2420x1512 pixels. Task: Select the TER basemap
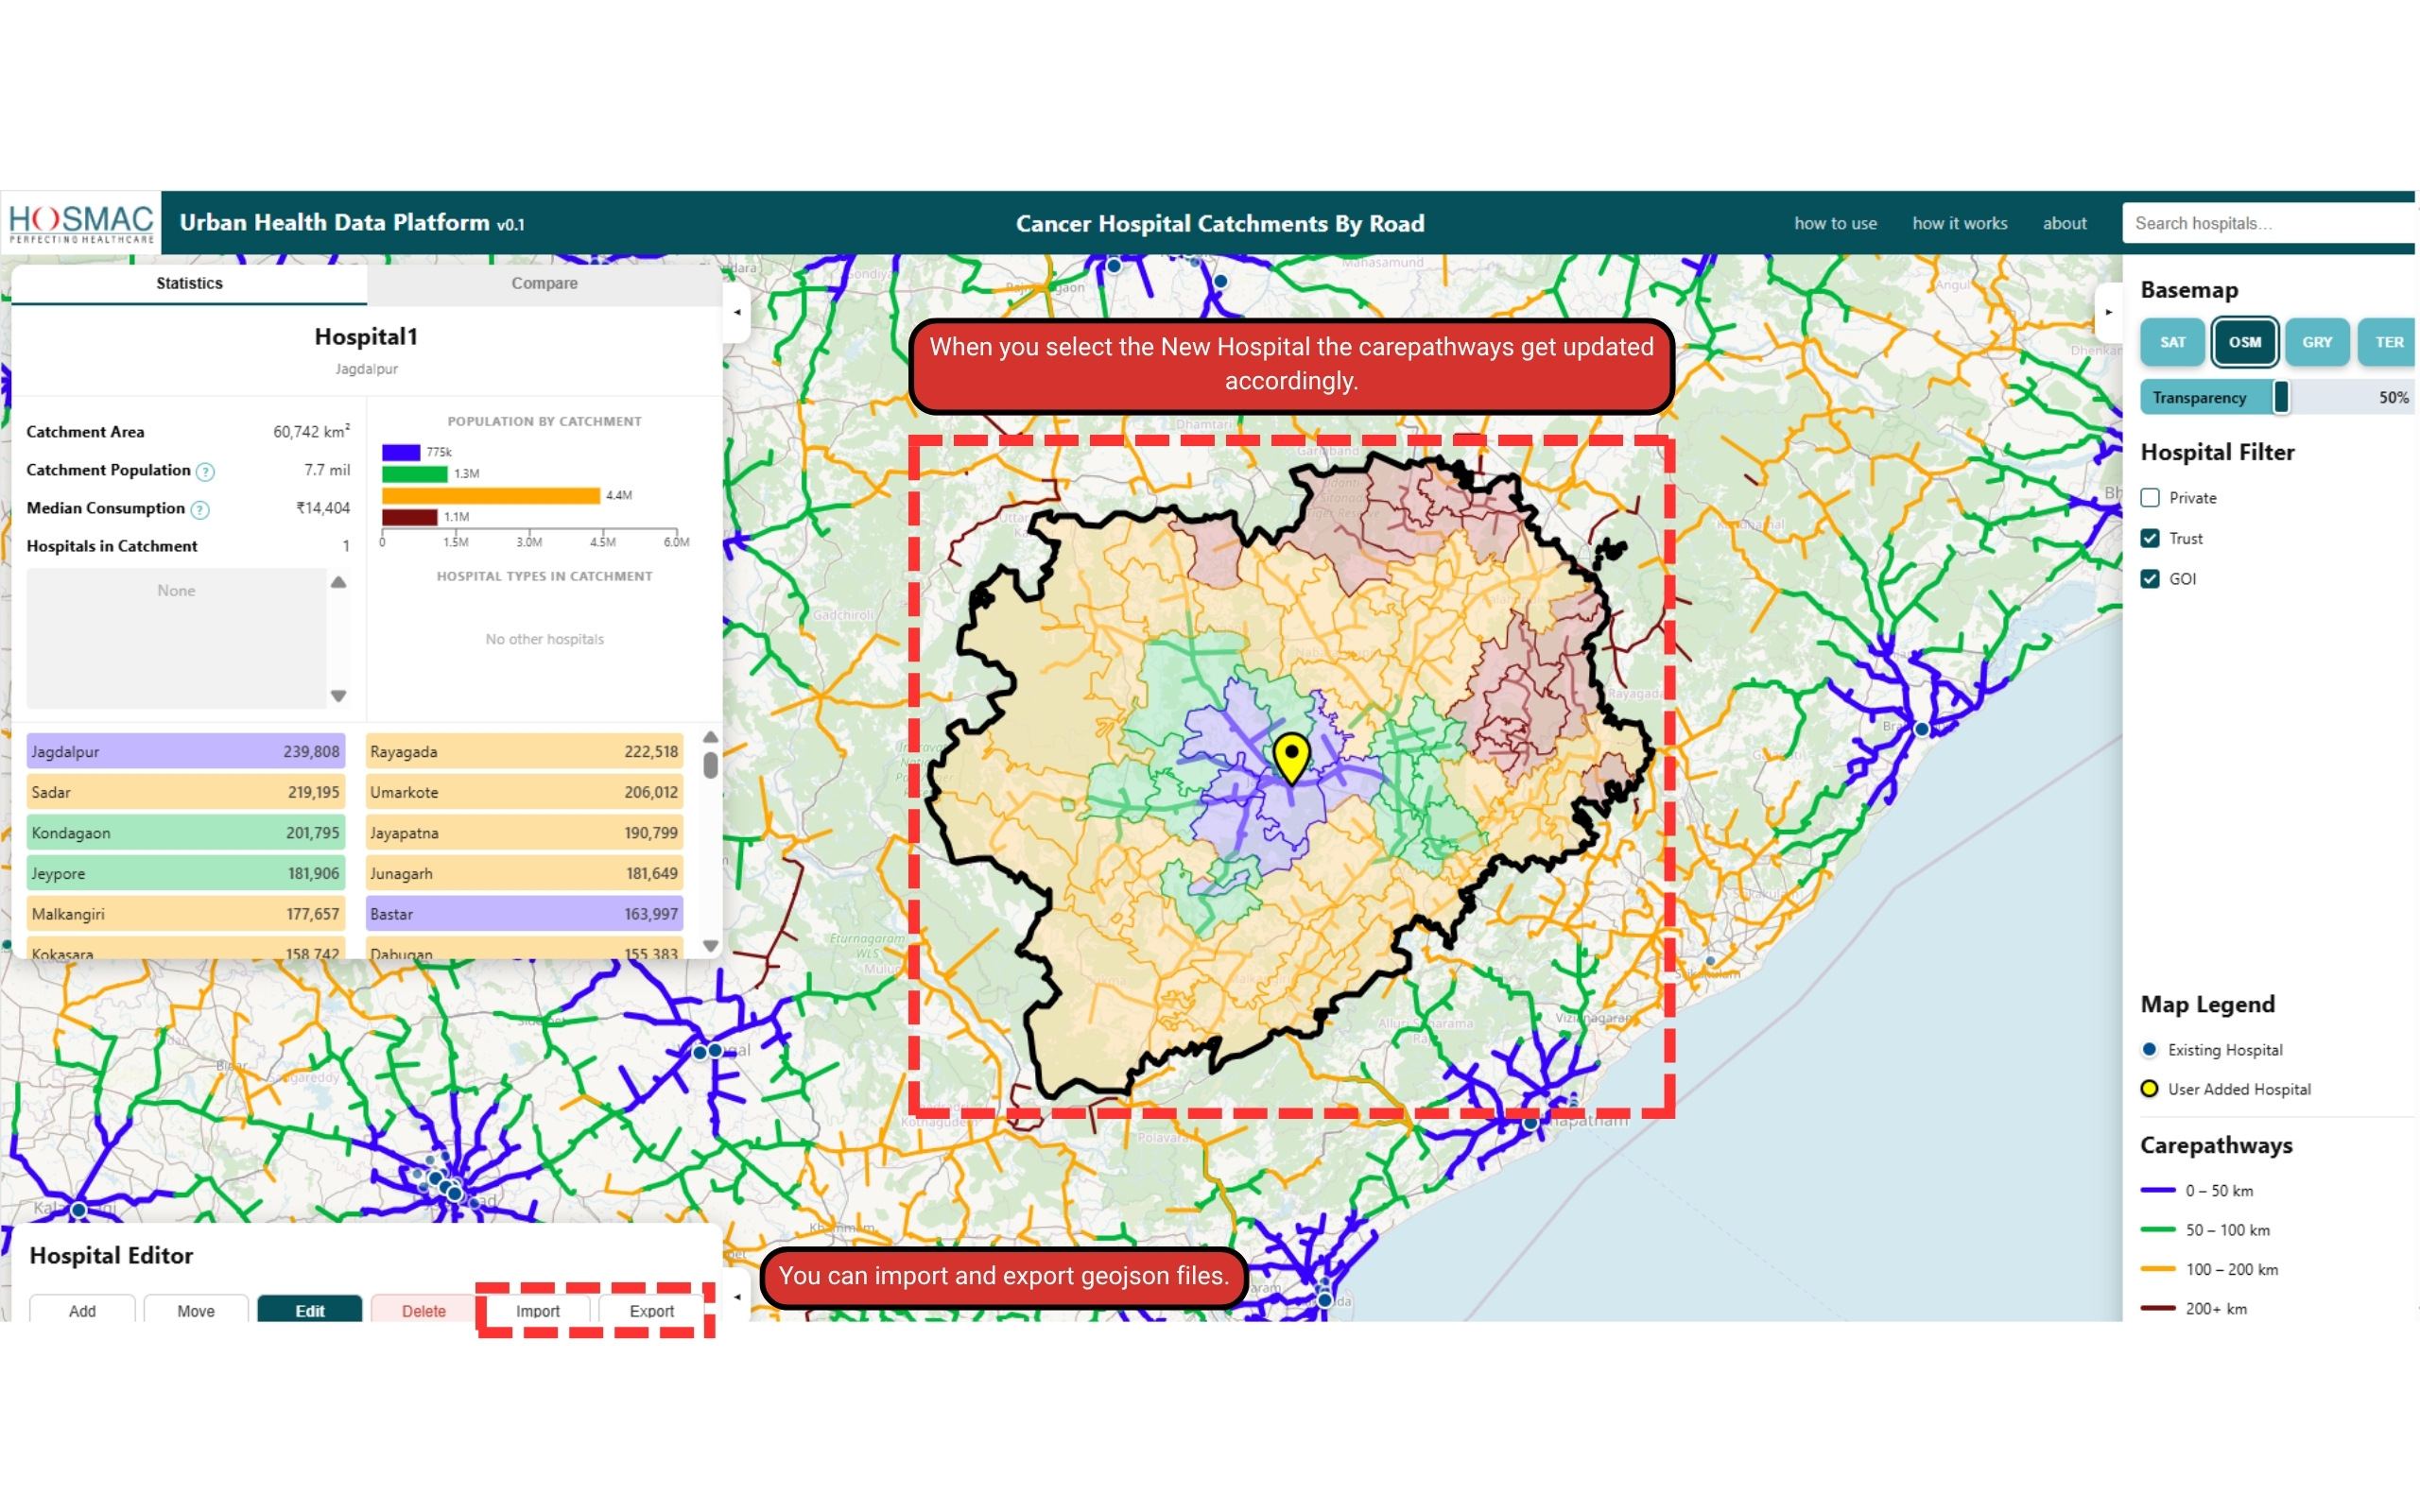click(2388, 342)
